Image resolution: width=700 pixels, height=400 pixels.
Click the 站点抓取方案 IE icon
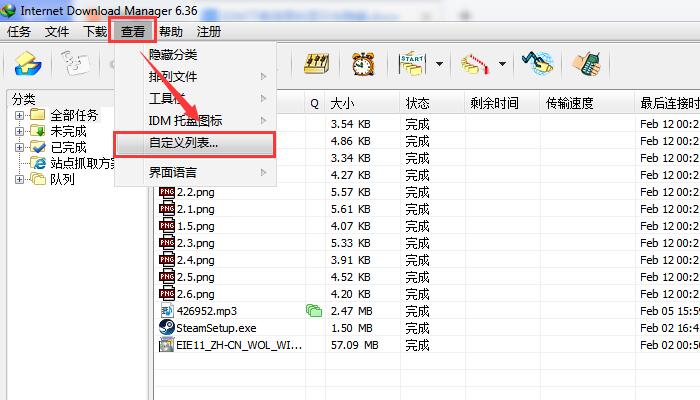[38, 163]
